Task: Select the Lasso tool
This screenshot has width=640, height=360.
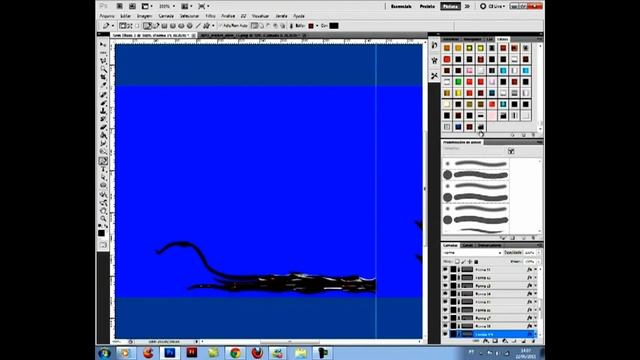Action: pyautogui.click(x=103, y=61)
